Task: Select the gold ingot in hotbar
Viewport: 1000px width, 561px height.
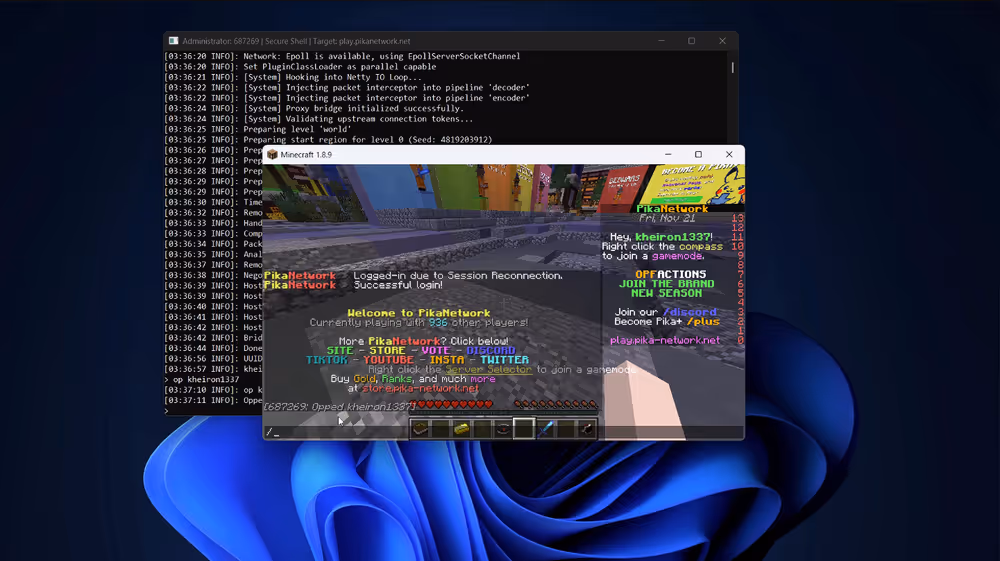Action: coord(462,429)
